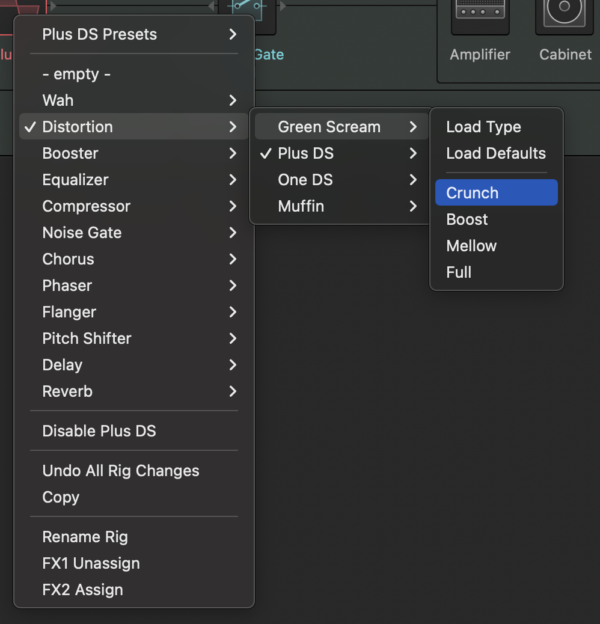
Task: Expand chevron beside Wah
Action: (x=233, y=100)
